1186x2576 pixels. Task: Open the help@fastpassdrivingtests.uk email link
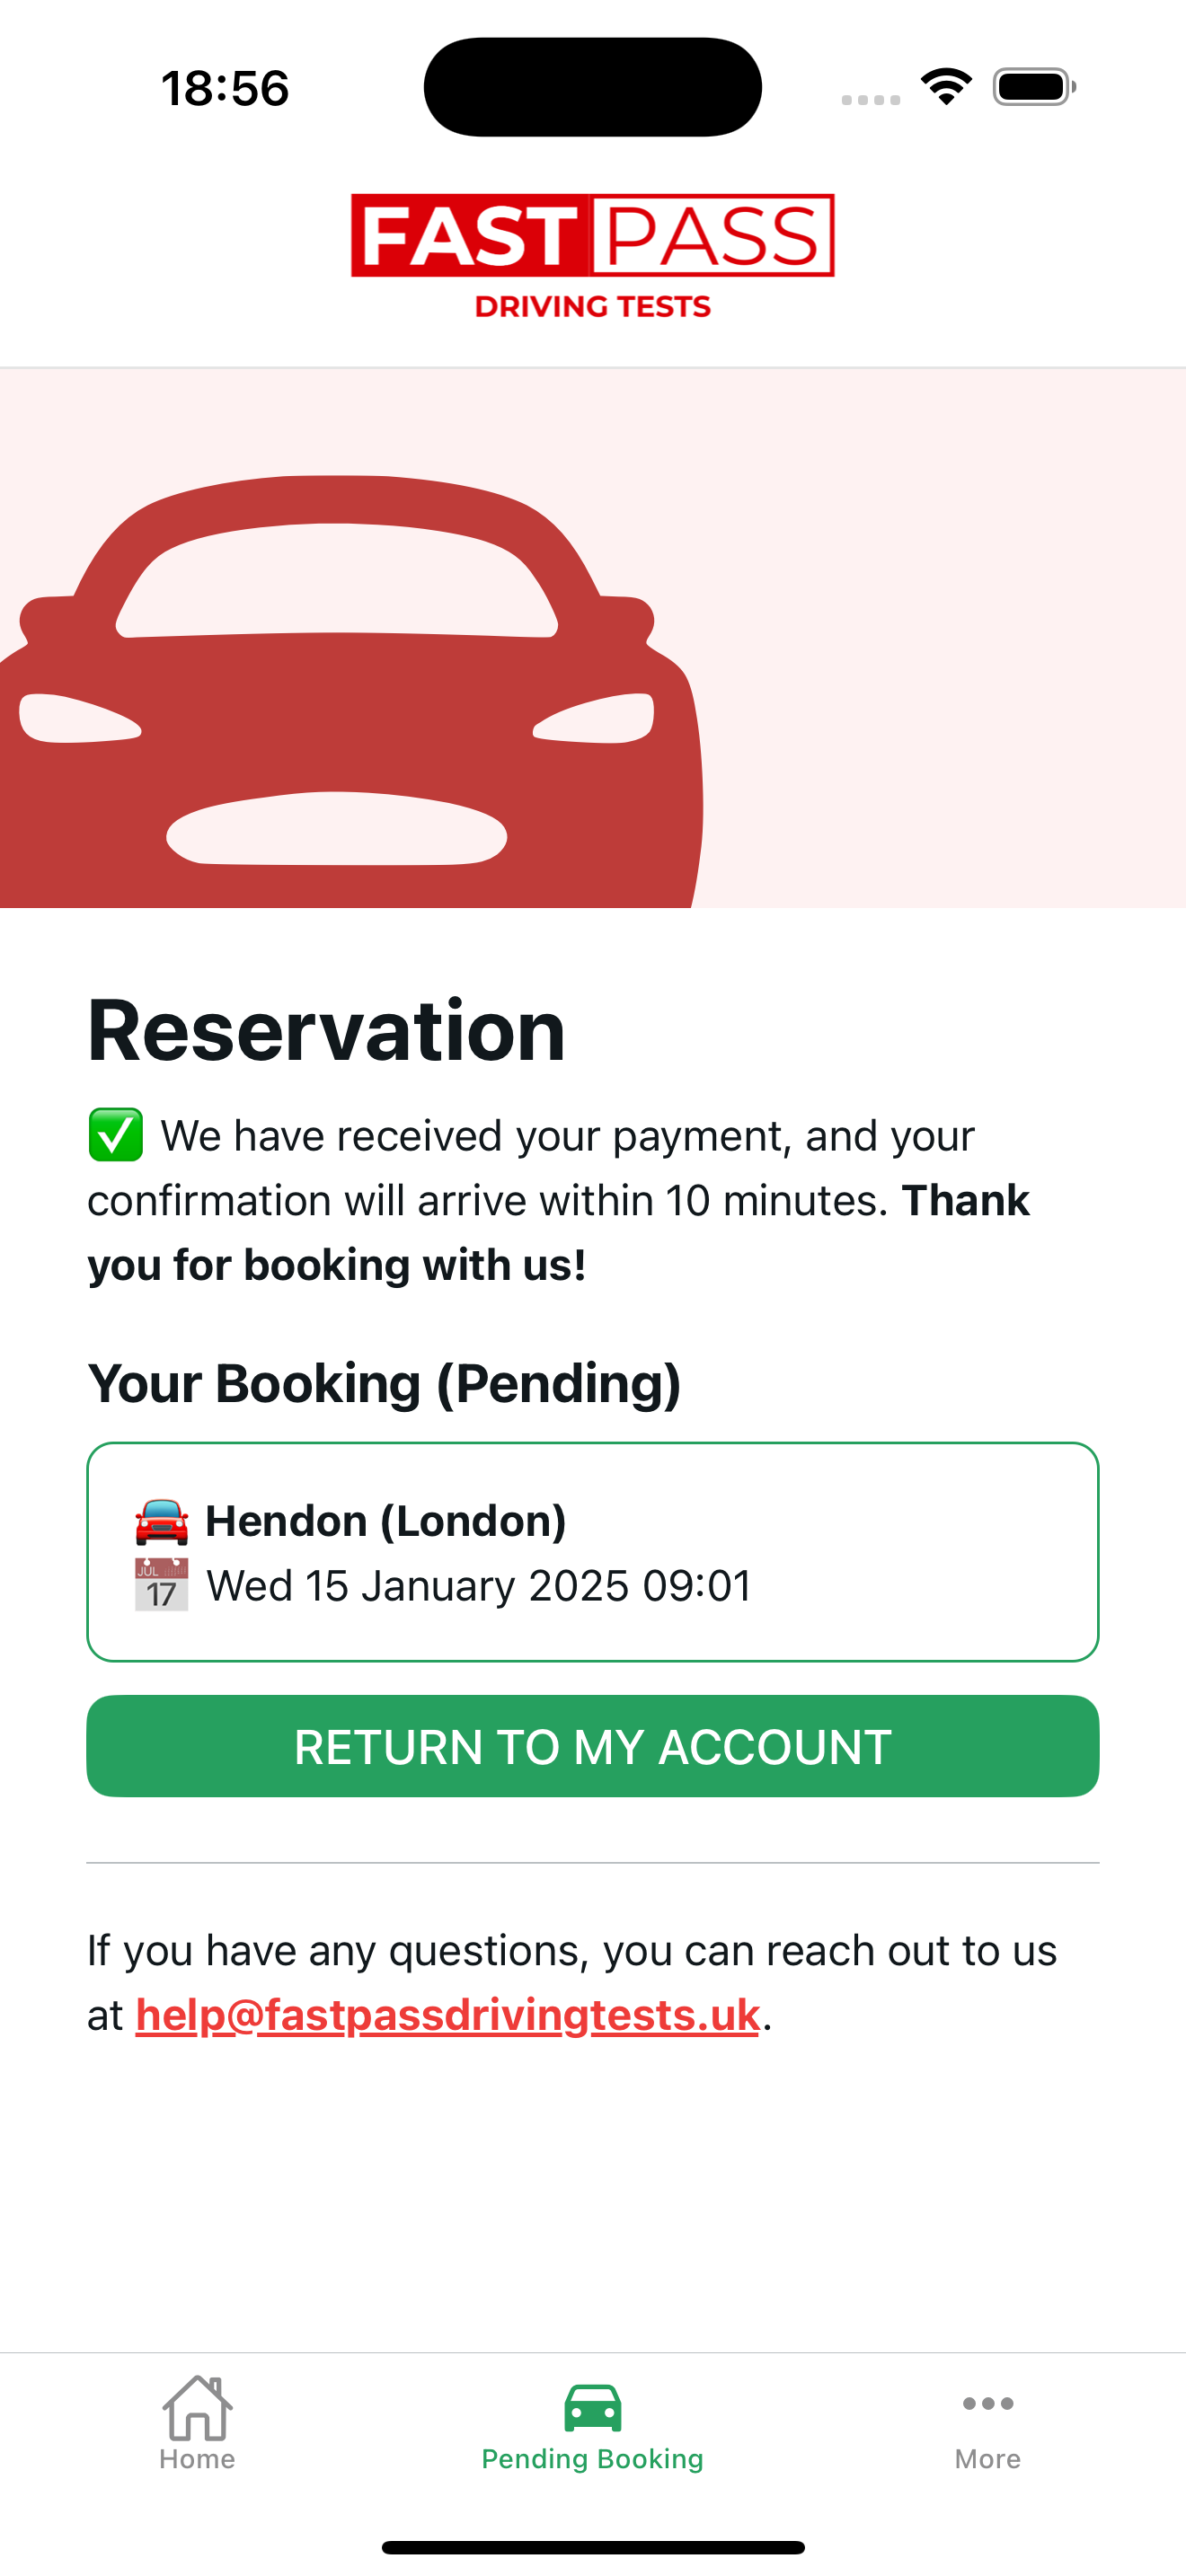pos(448,2014)
